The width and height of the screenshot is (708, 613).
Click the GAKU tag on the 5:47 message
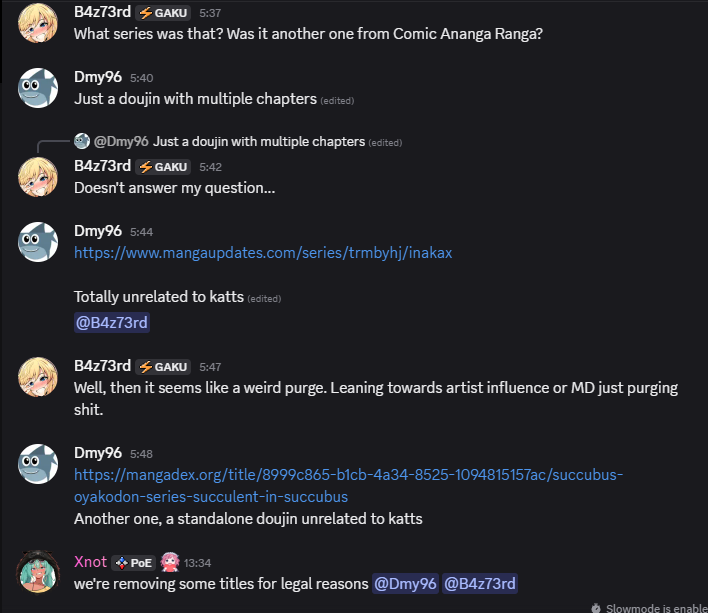point(164,366)
